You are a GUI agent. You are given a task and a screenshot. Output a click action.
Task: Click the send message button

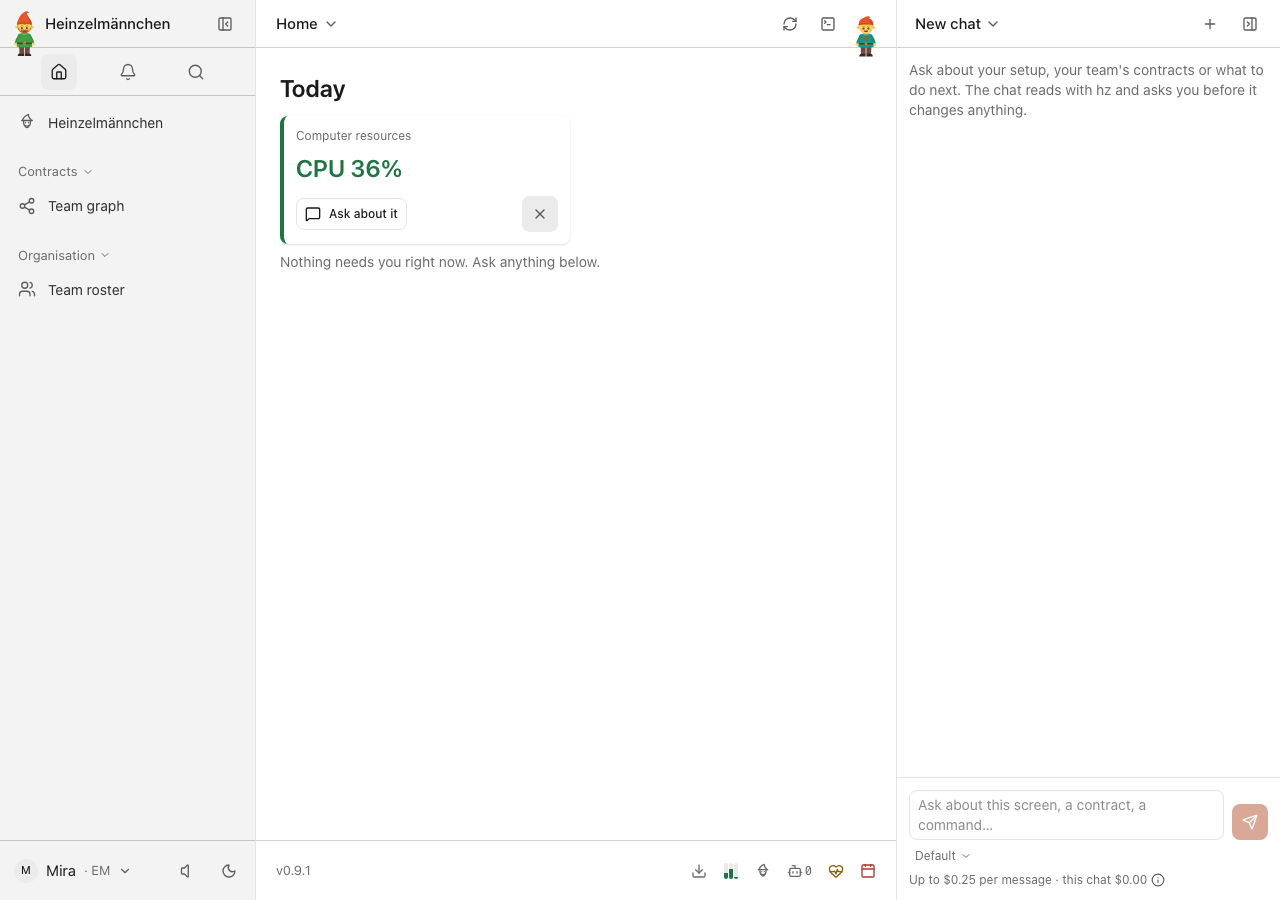[1250, 822]
